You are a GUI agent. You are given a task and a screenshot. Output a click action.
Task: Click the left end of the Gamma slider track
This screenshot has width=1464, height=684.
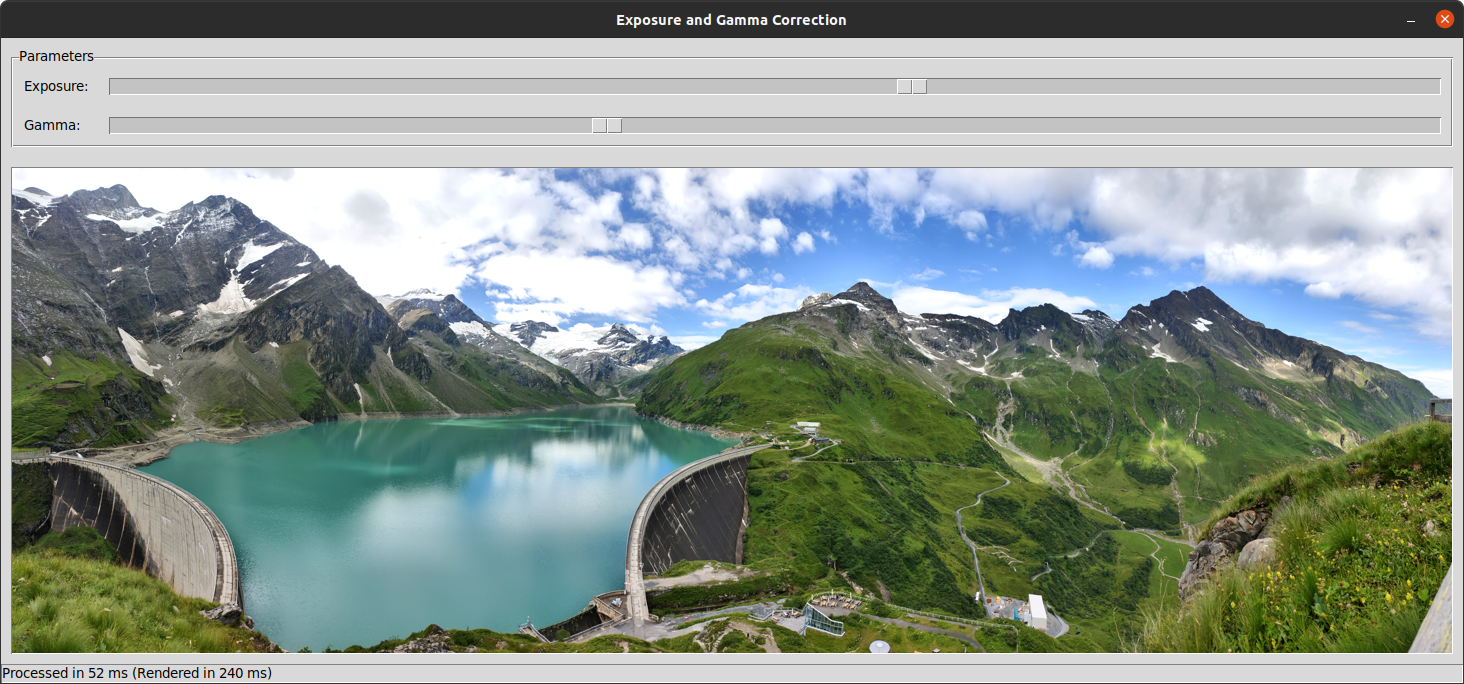(115, 125)
